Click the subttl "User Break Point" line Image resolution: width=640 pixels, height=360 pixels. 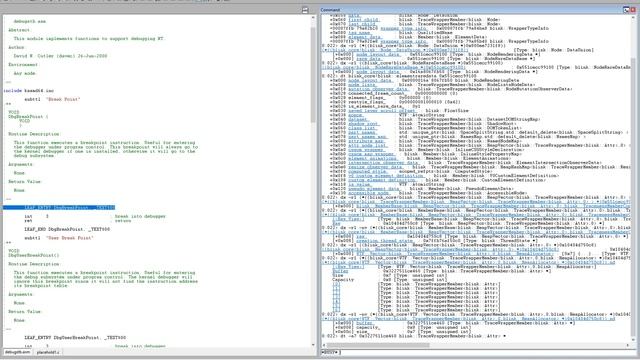tap(59, 238)
